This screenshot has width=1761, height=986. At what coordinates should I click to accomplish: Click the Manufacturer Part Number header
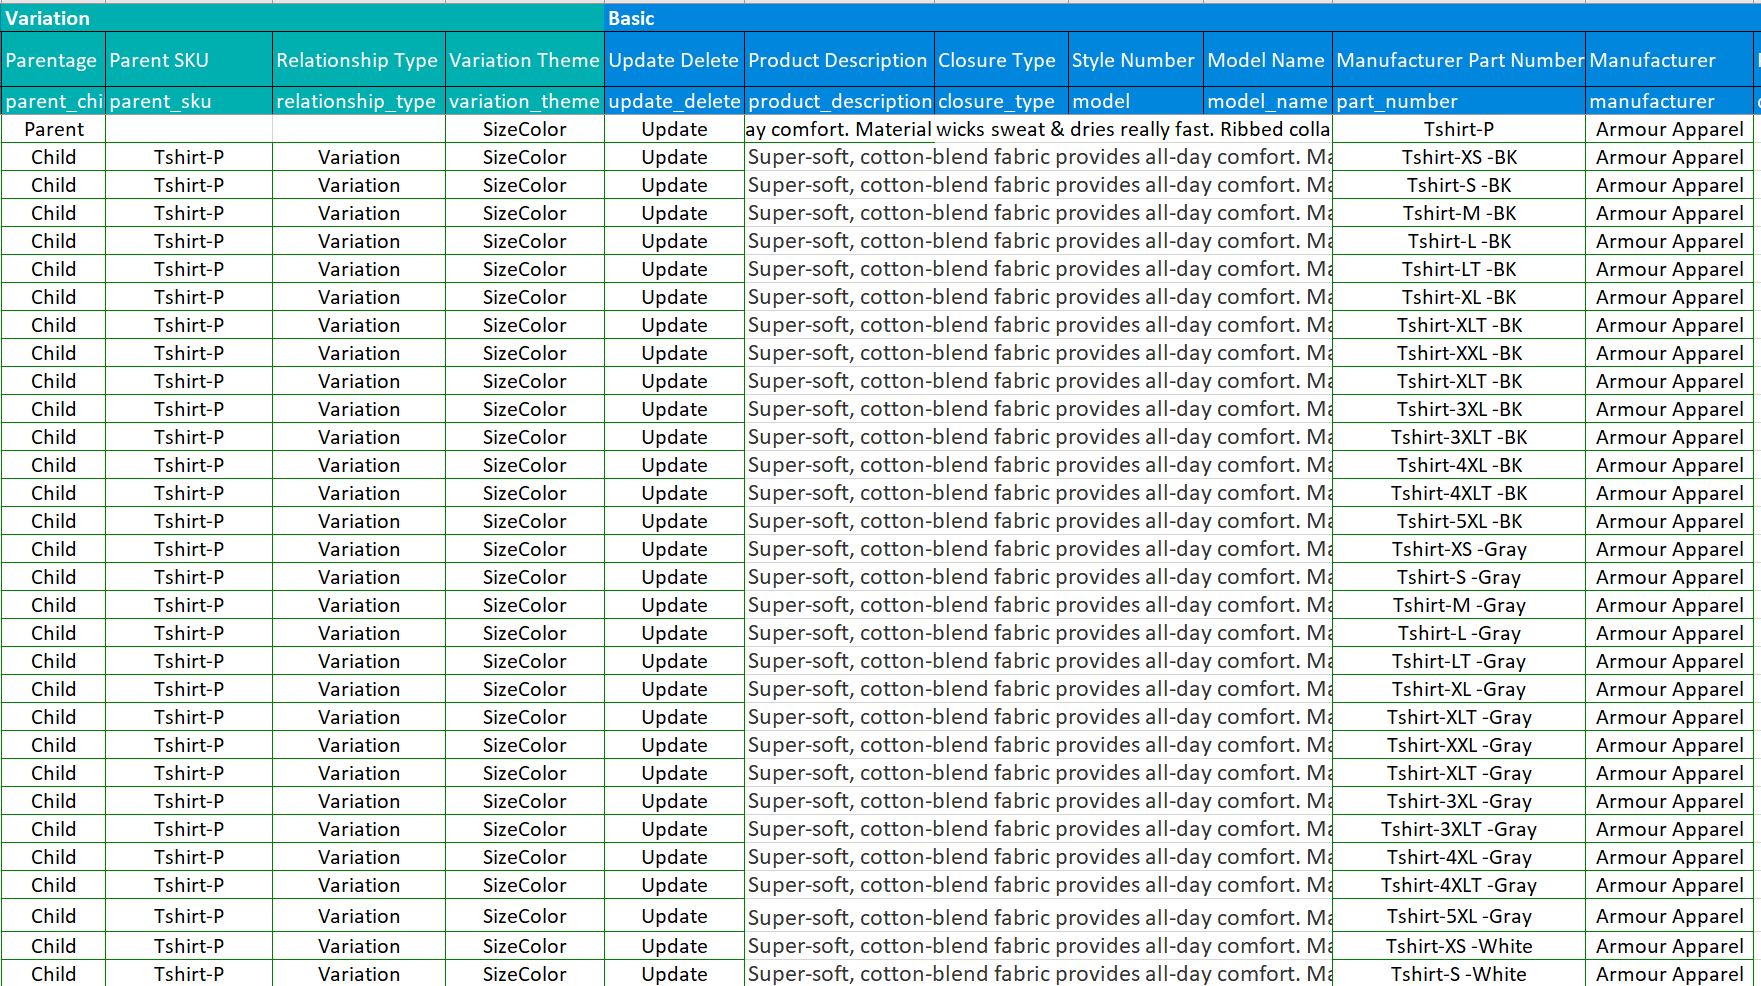[x=1459, y=60]
